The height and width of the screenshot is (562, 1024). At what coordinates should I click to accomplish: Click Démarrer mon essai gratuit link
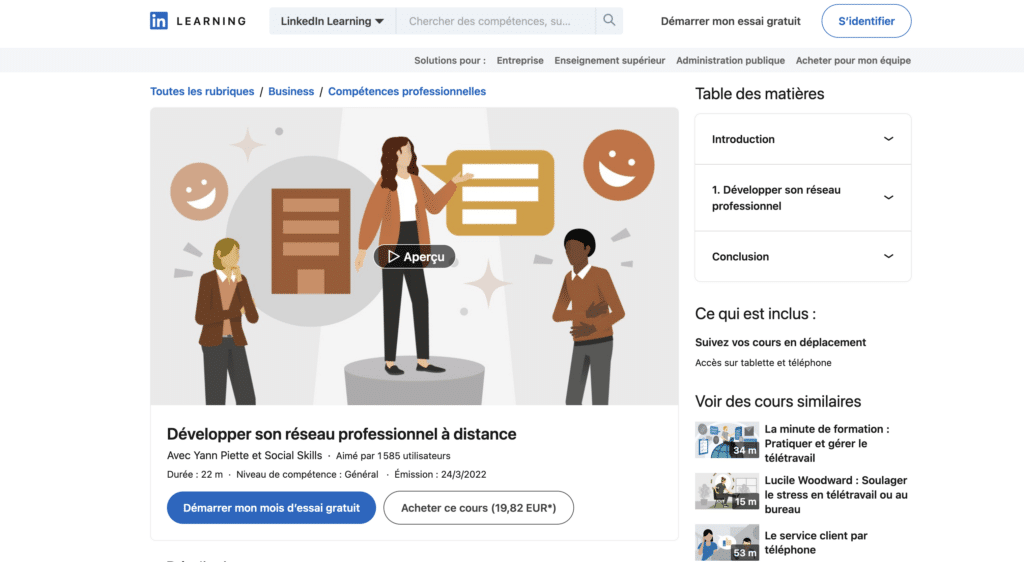tap(730, 21)
